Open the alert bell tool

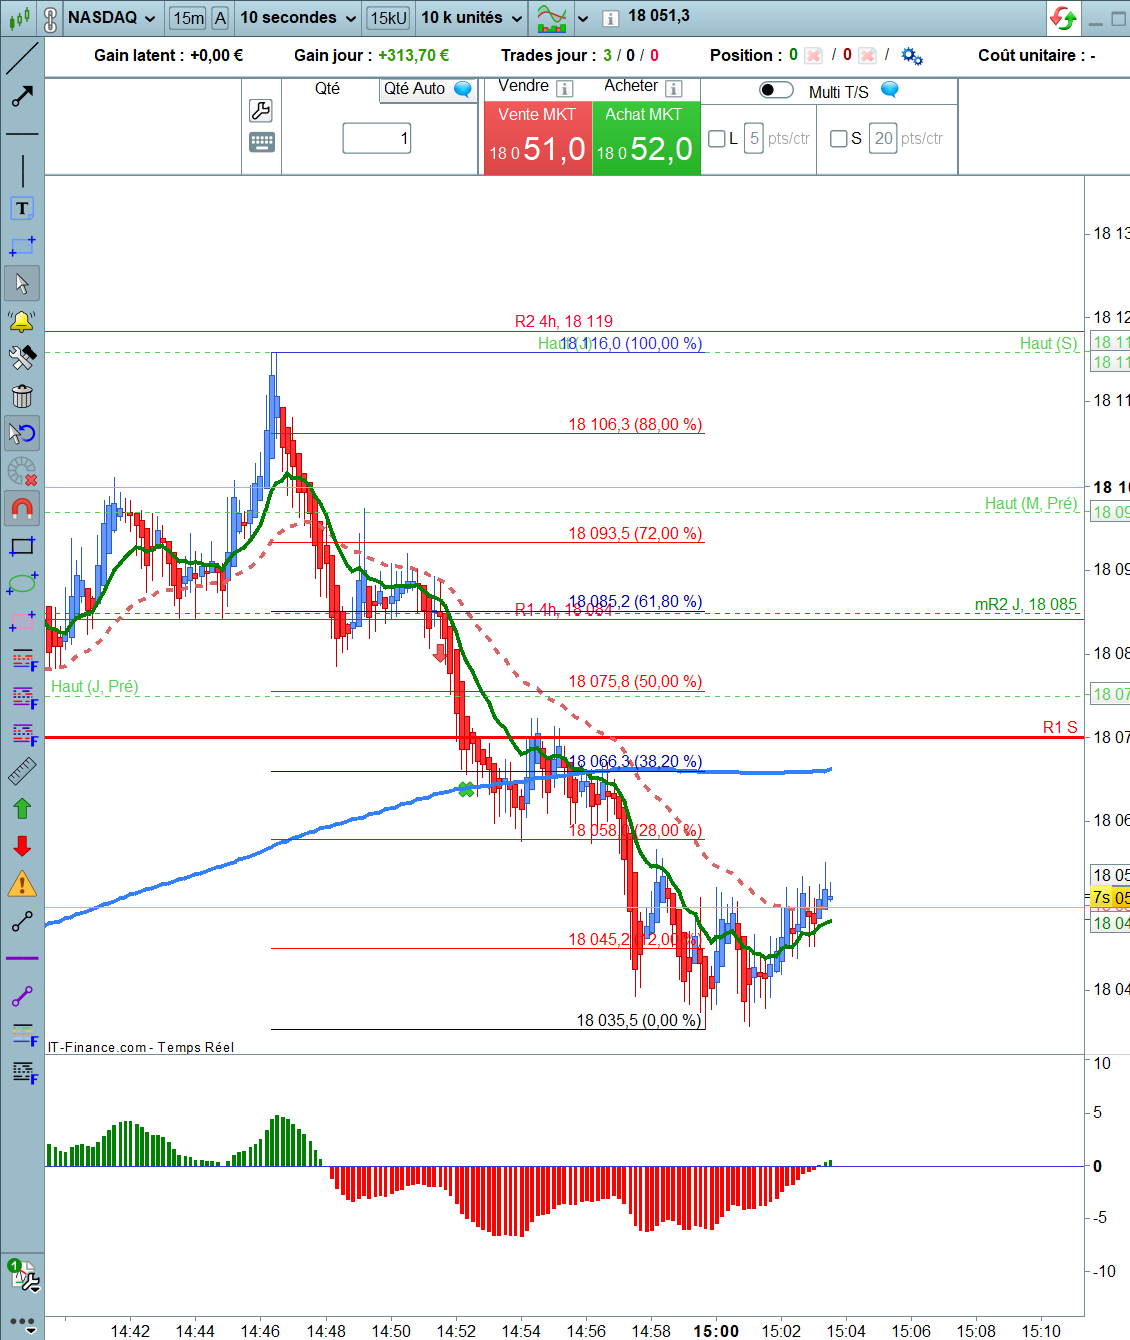22,321
